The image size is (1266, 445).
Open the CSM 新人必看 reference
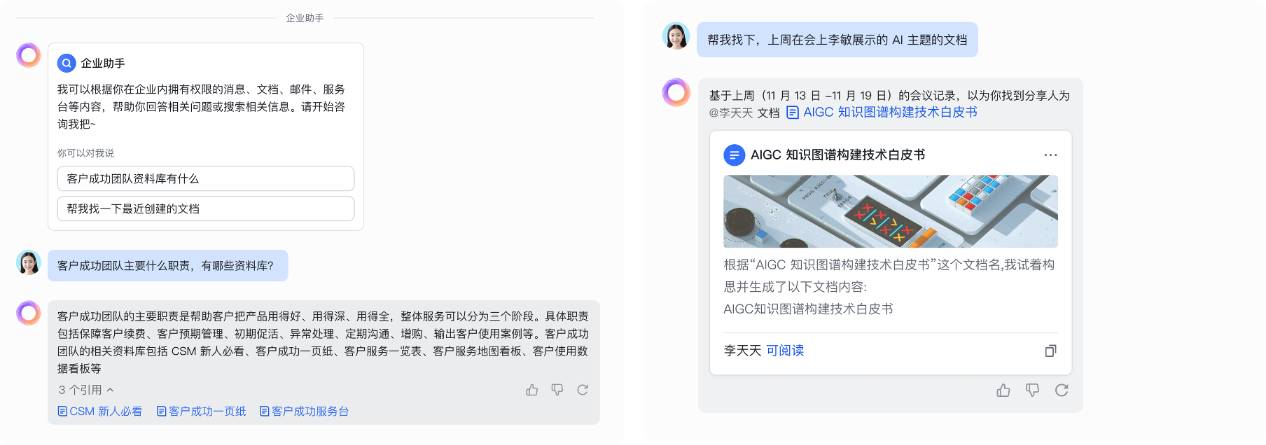click(100, 411)
